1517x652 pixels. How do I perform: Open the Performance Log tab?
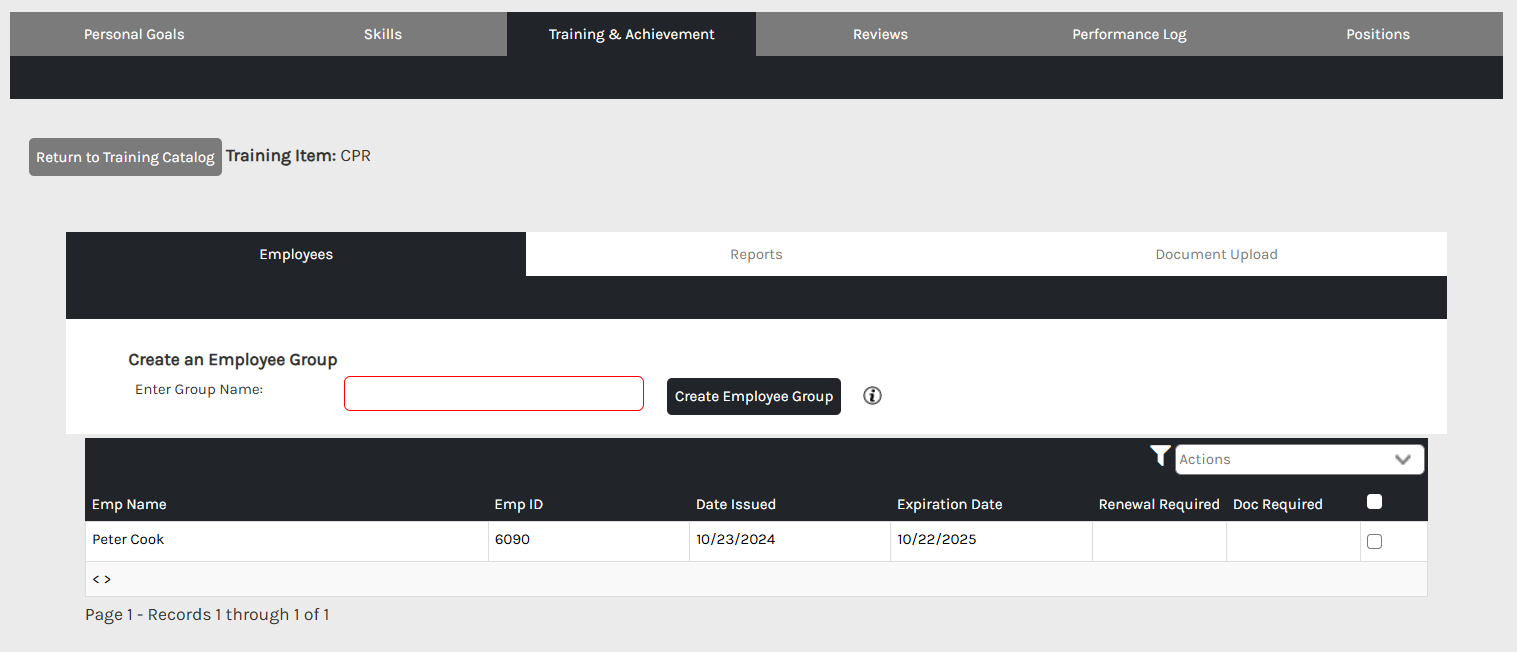click(1129, 34)
